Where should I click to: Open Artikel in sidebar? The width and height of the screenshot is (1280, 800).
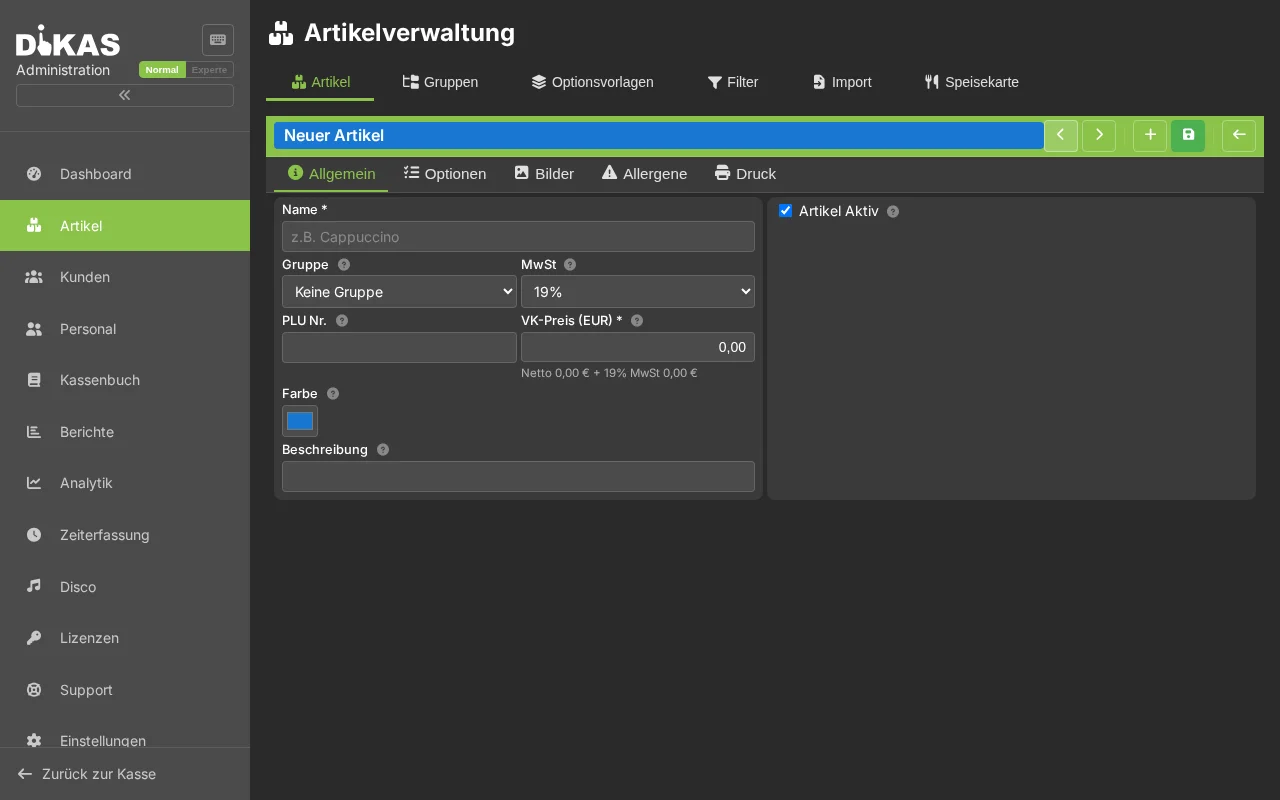(x=125, y=226)
